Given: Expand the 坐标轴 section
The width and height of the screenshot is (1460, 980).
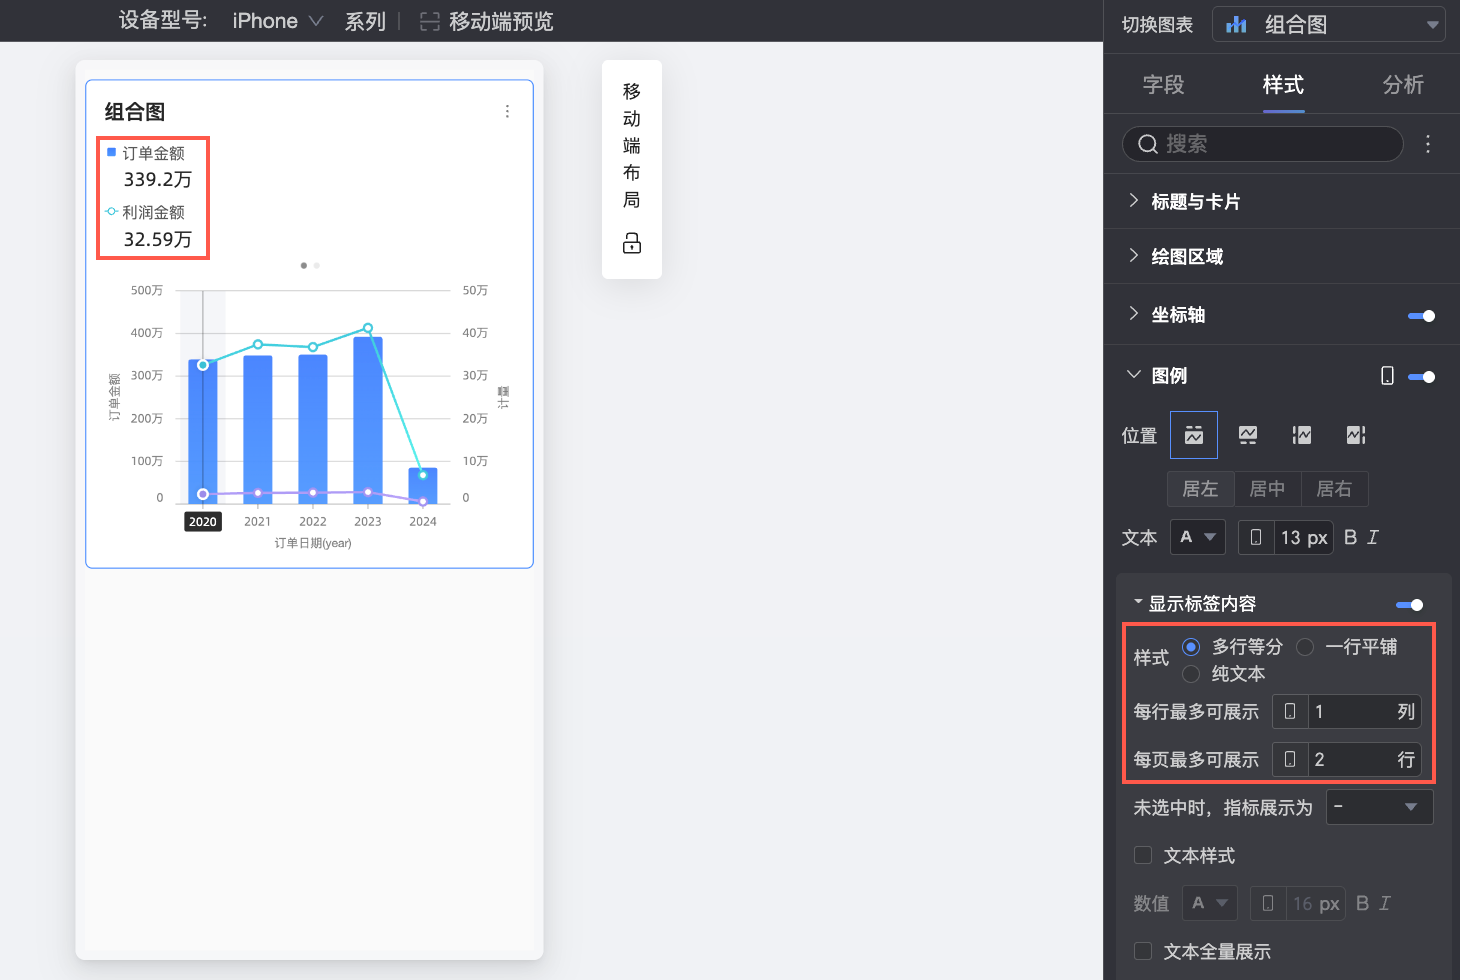Looking at the screenshot, I should [1133, 314].
